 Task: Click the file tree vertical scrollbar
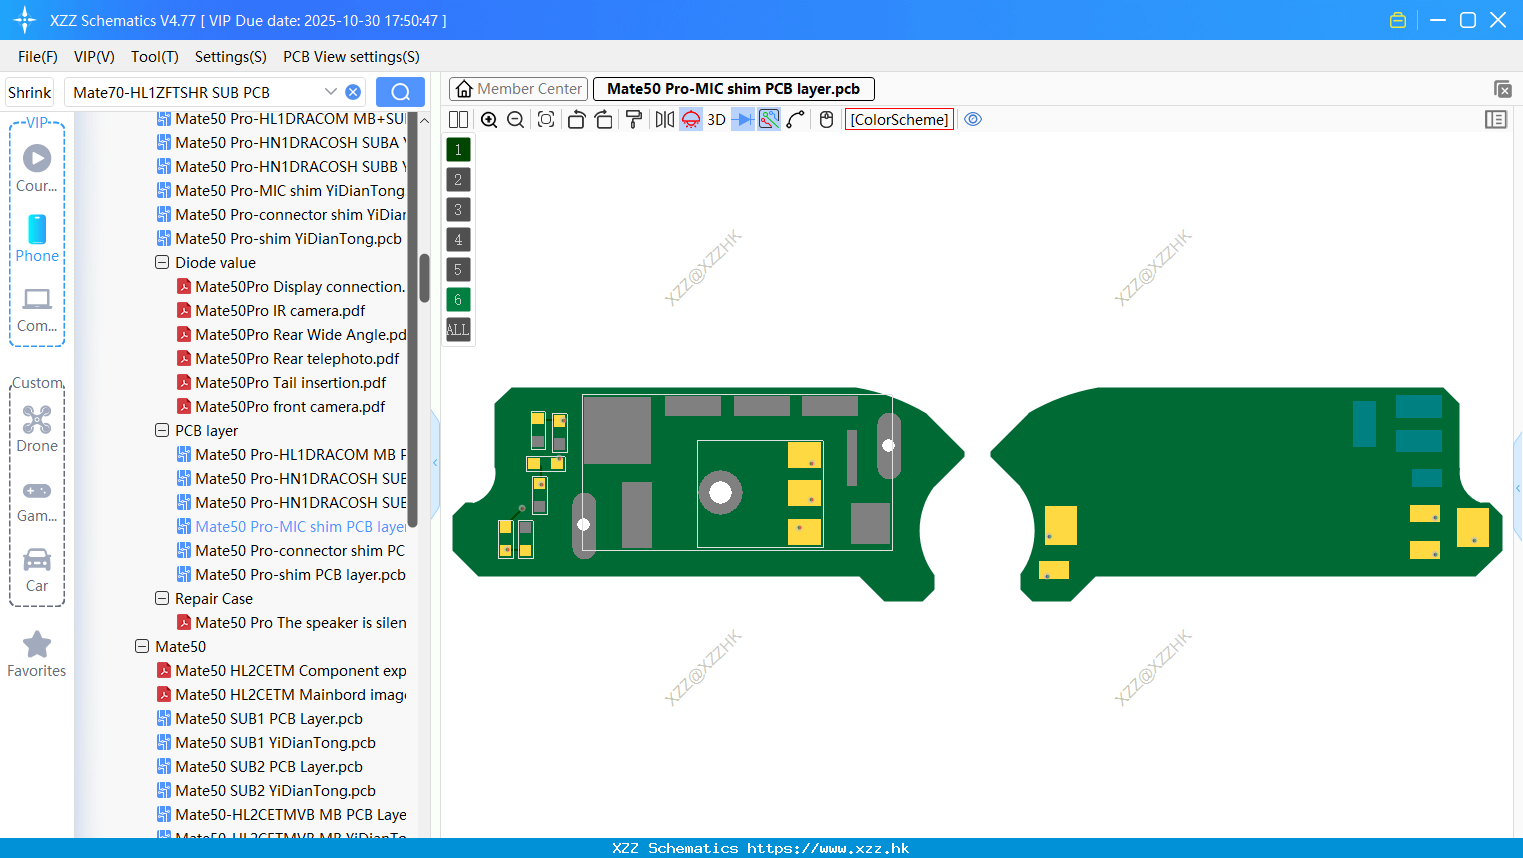point(424,277)
